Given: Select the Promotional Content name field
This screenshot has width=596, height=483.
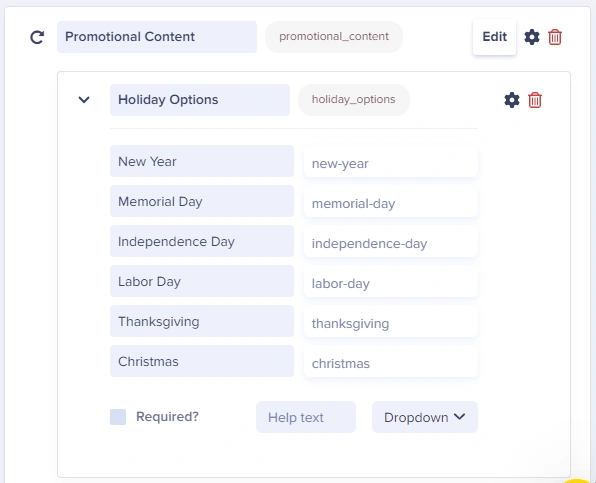Looking at the screenshot, I should (x=157, y=37).
